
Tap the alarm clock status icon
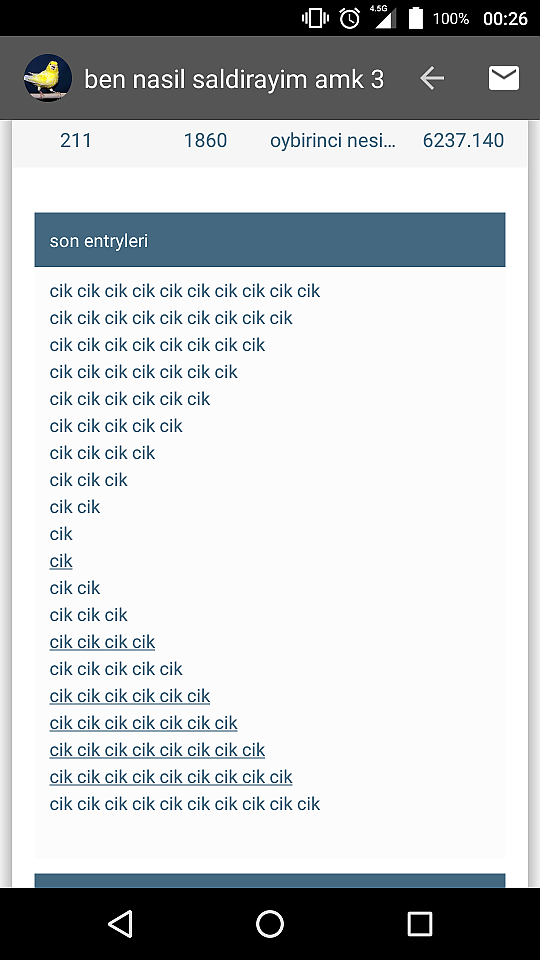pyautogui.click(x=350, y=18)
